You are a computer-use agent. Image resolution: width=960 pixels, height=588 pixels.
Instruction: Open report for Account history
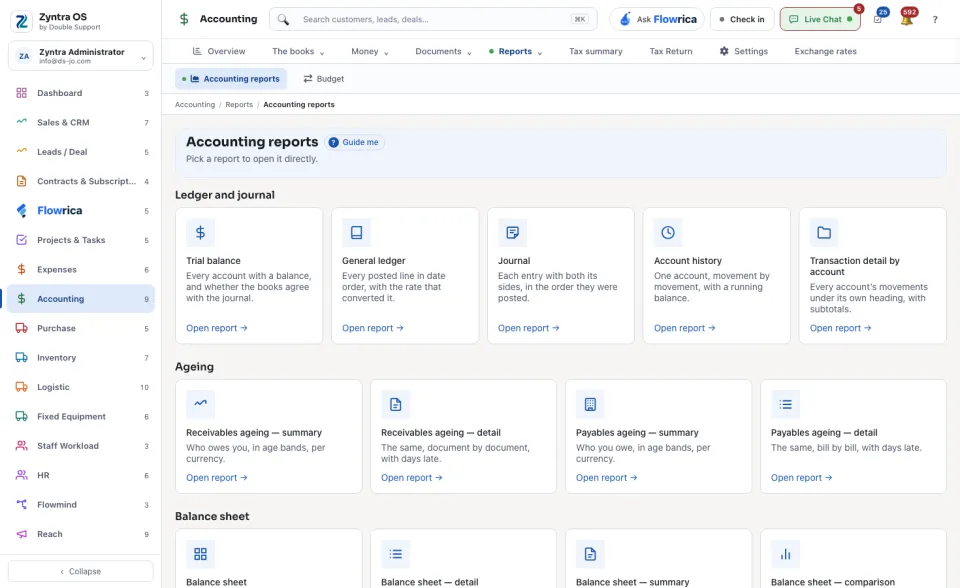pyautogui.click(x=684, y=328)
